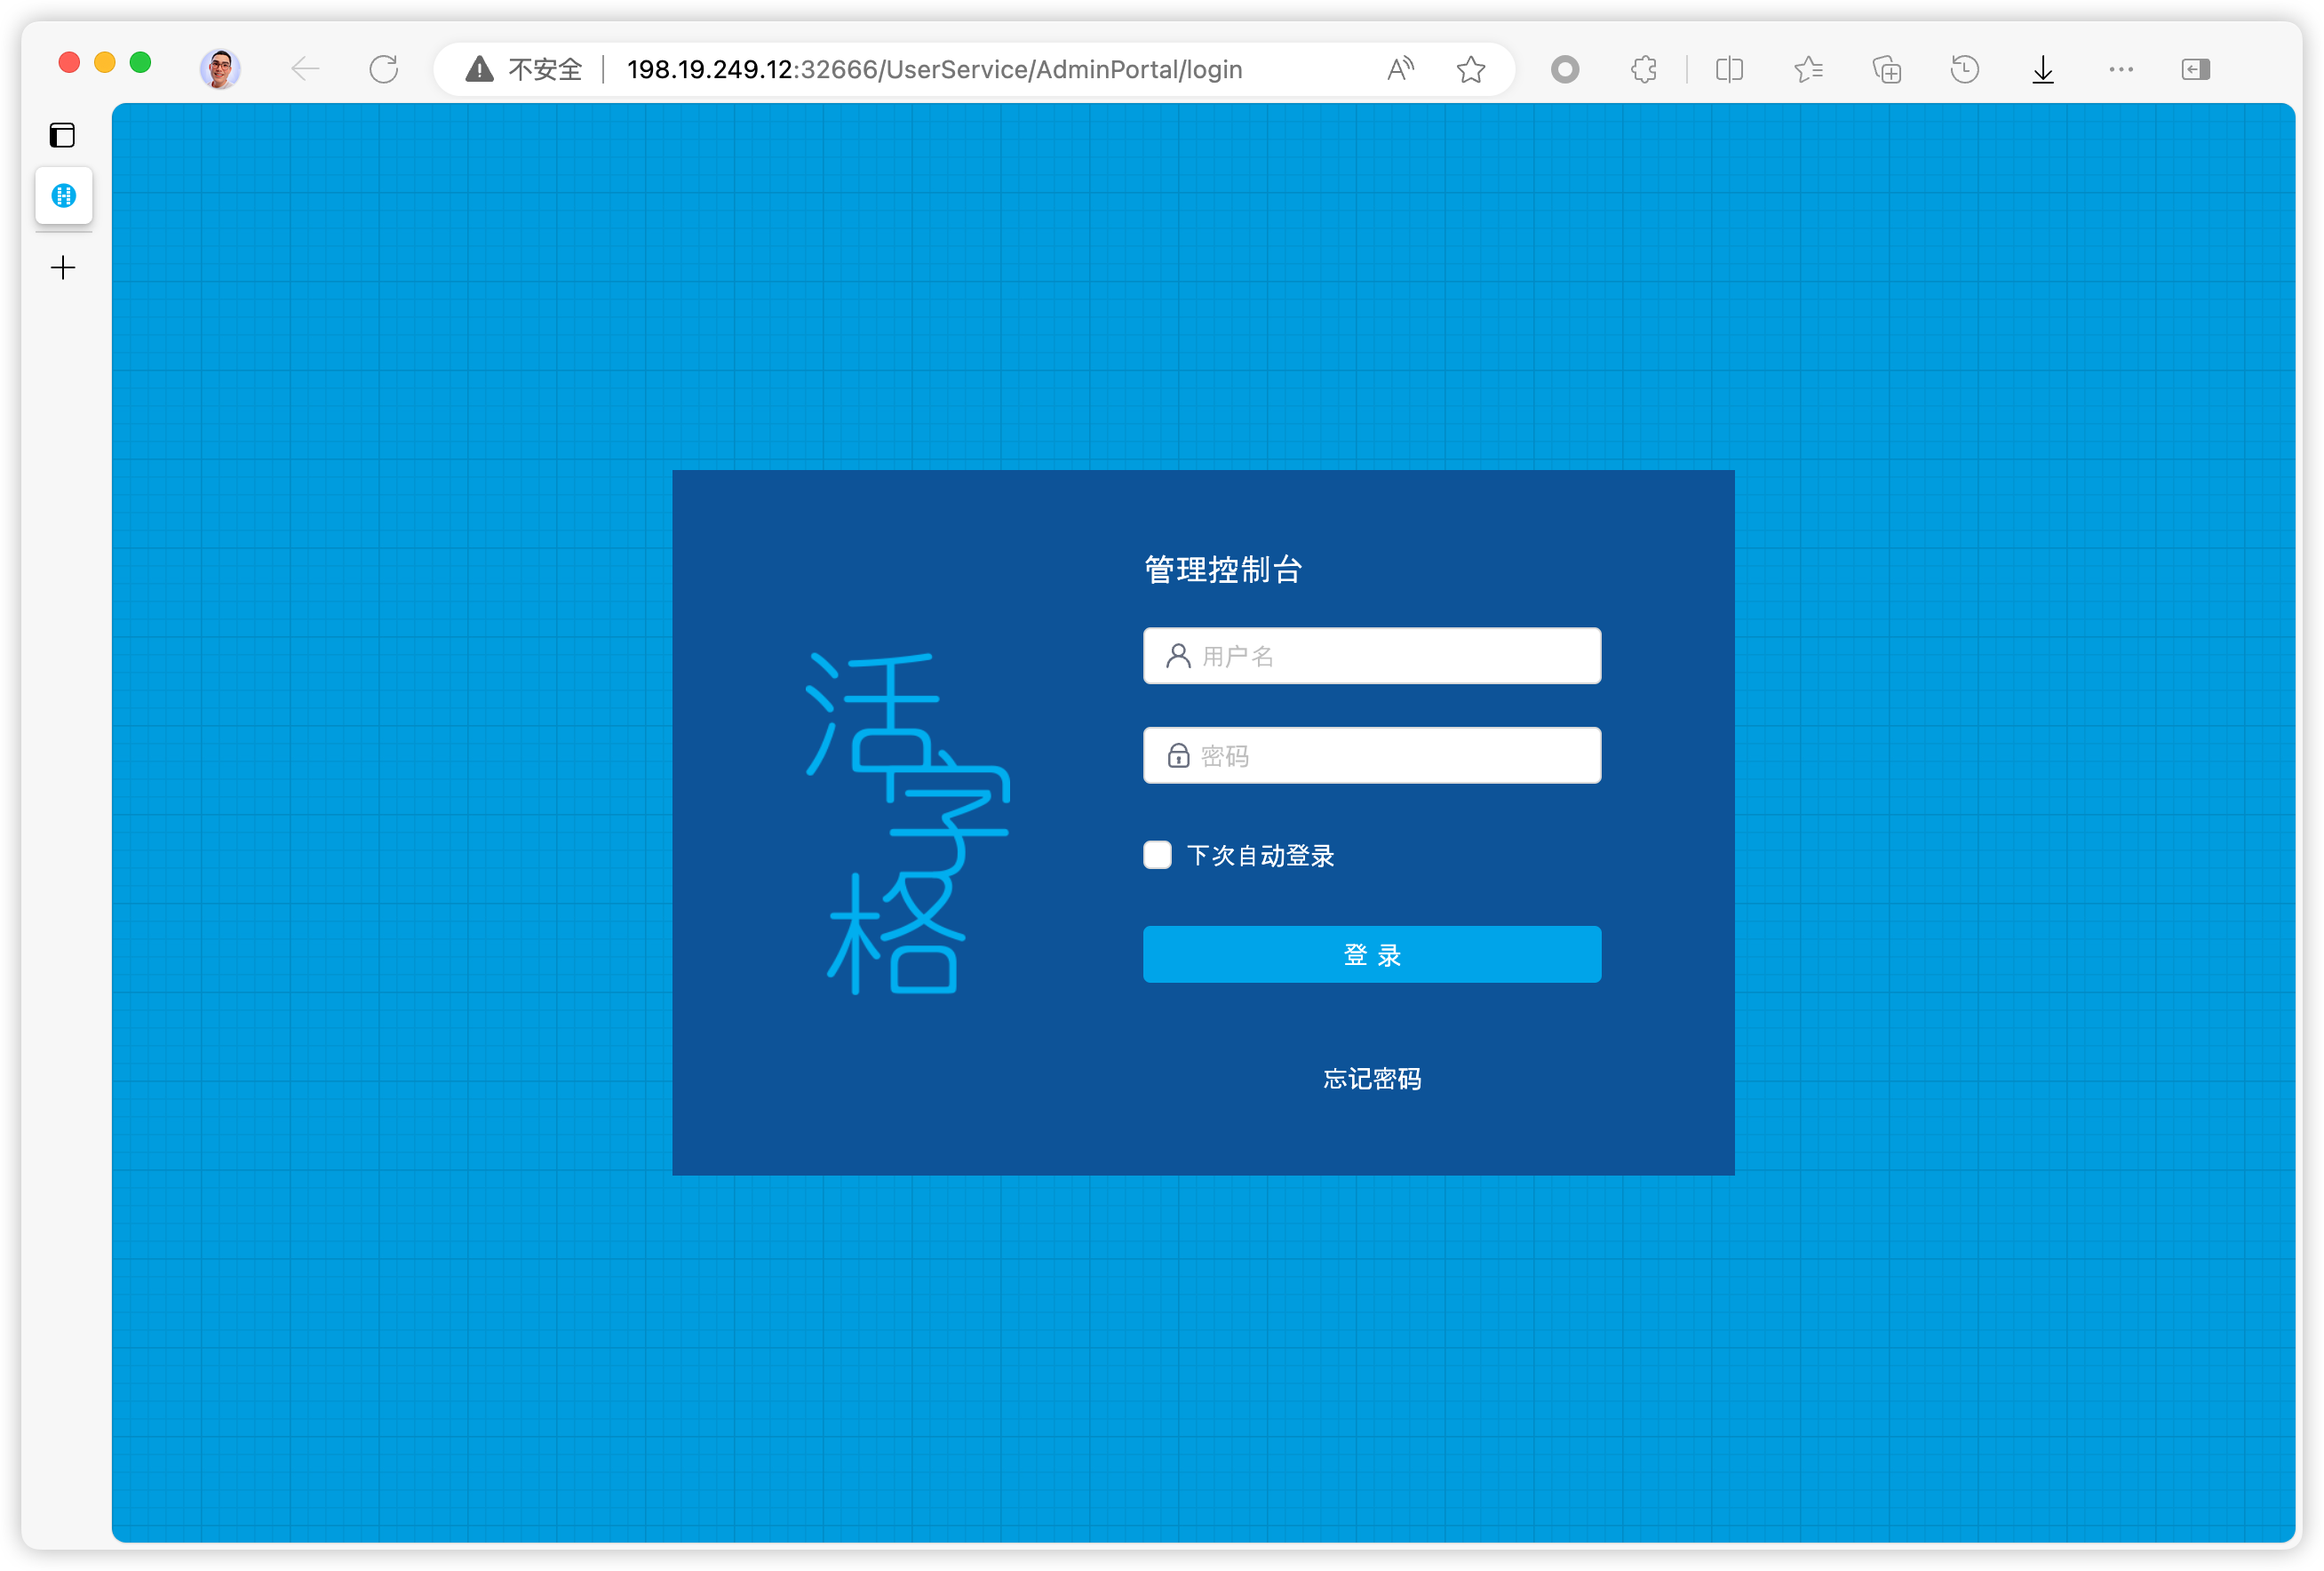Click the 用户名 username field
Screen dimensions: 2324x1571
1372,656
